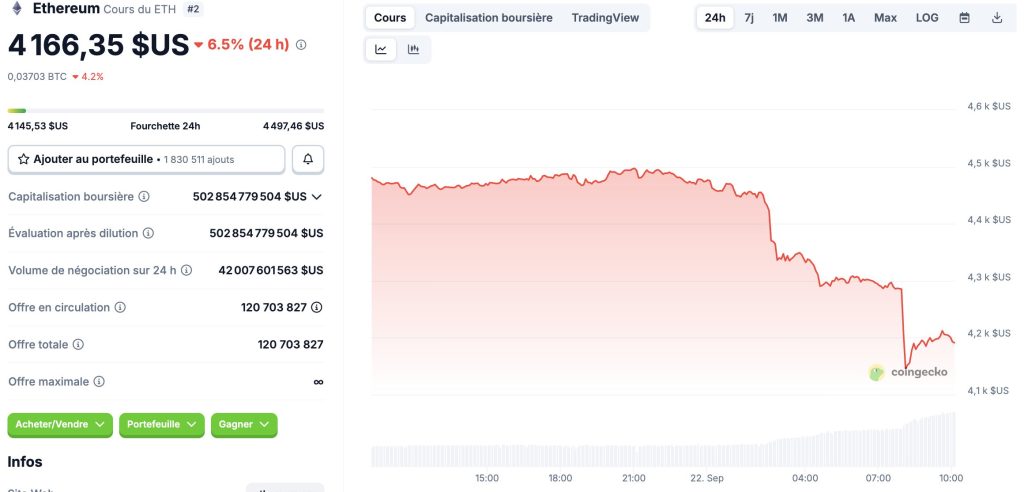
Task: Open the Gagner dropdown
Action: pos(243,424)
